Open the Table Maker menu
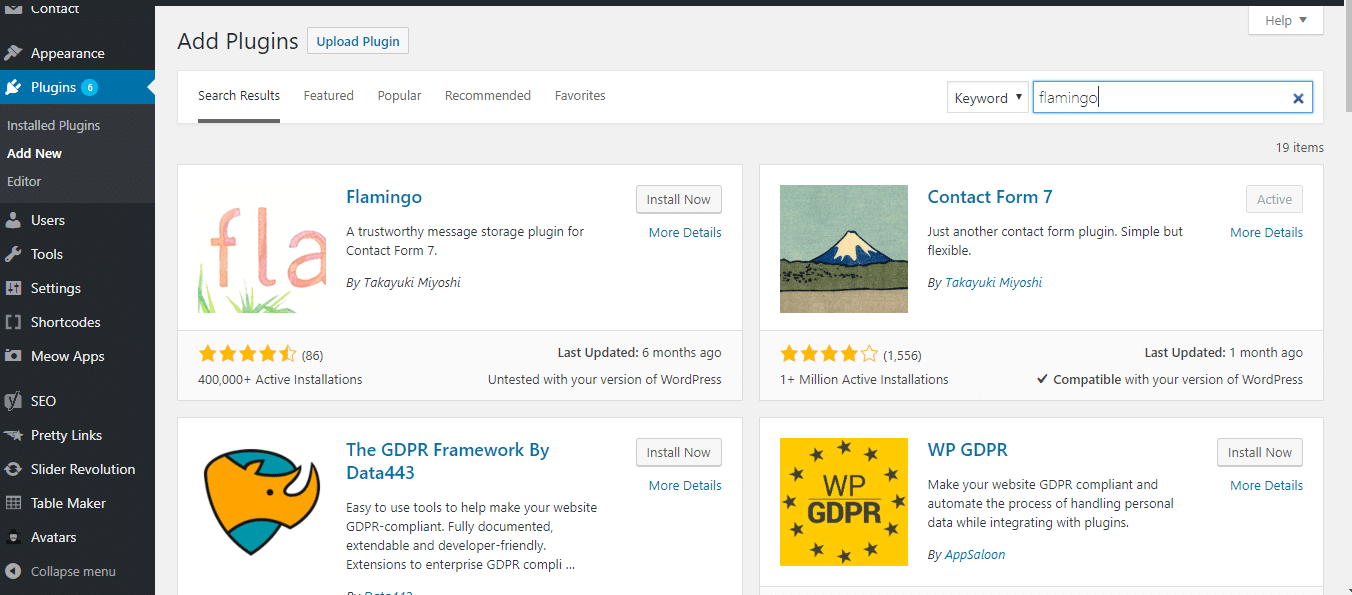1352x595 pixels. pos(77,503)
